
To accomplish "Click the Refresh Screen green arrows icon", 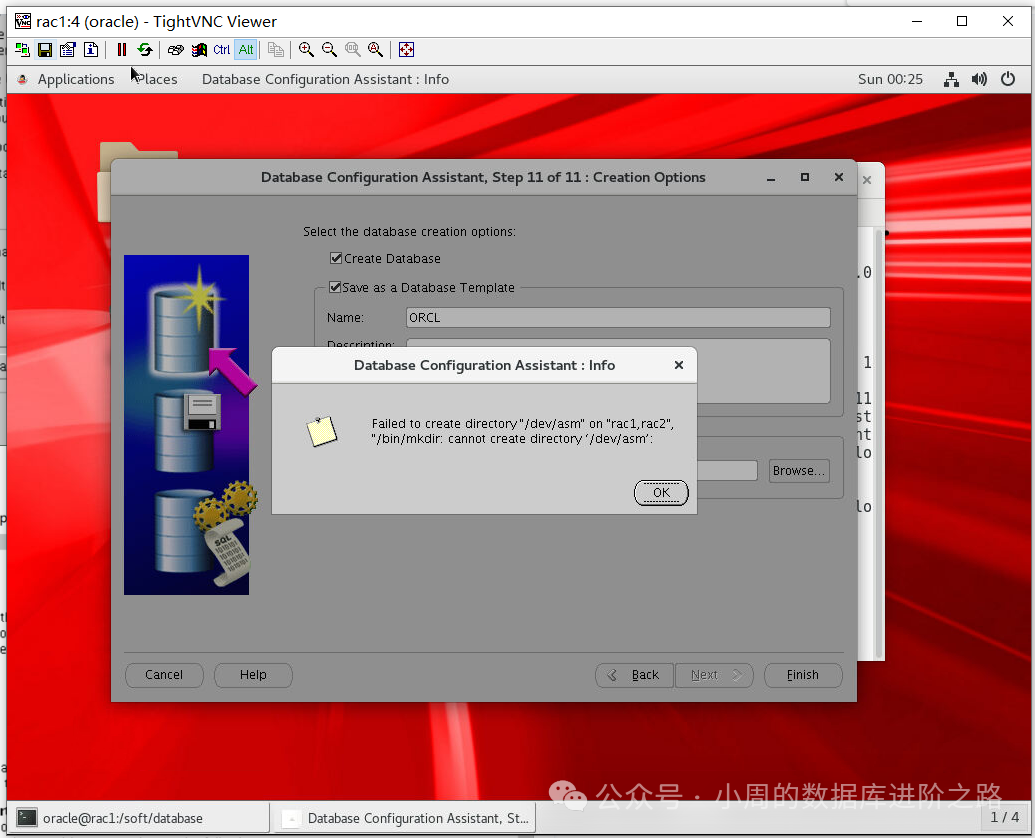I will [x=145, y=49].
